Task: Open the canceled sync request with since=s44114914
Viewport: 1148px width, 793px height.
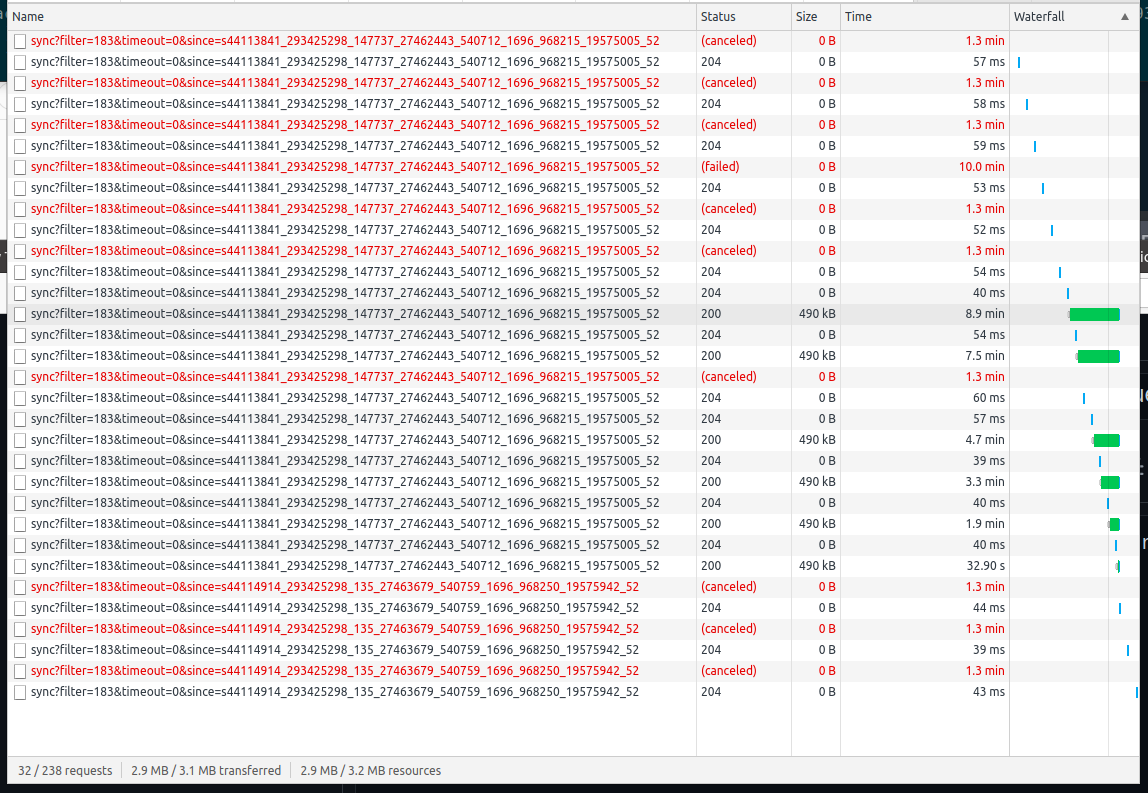Action: (x=330, y=586)
